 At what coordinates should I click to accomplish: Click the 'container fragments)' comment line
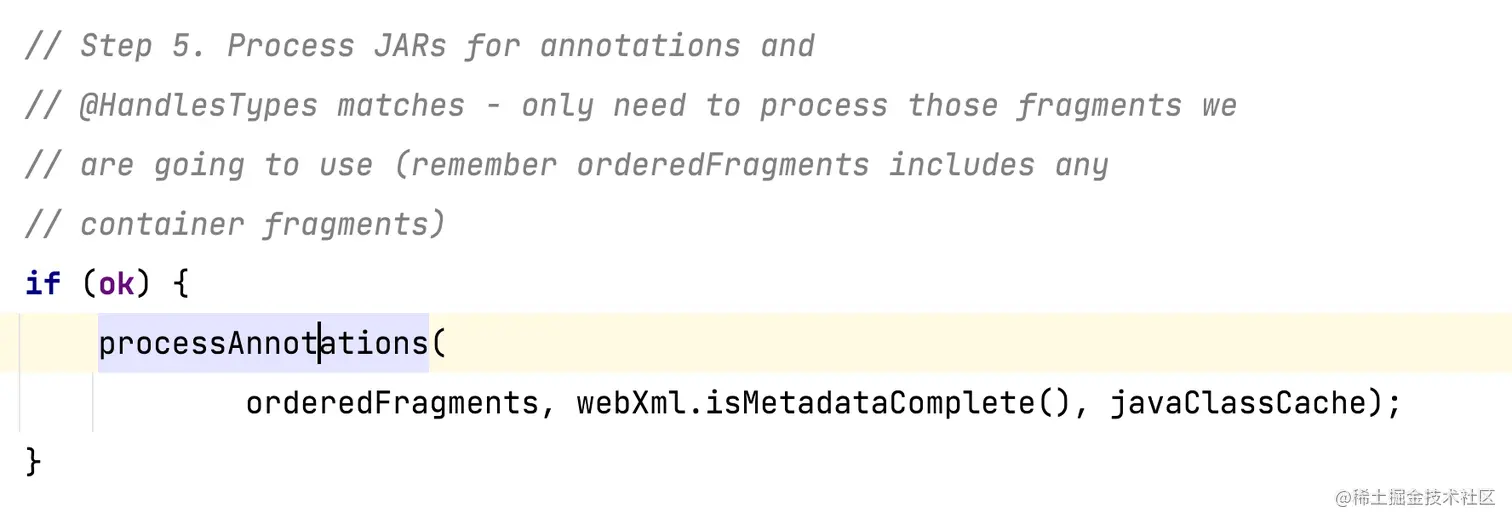(235, 225)
